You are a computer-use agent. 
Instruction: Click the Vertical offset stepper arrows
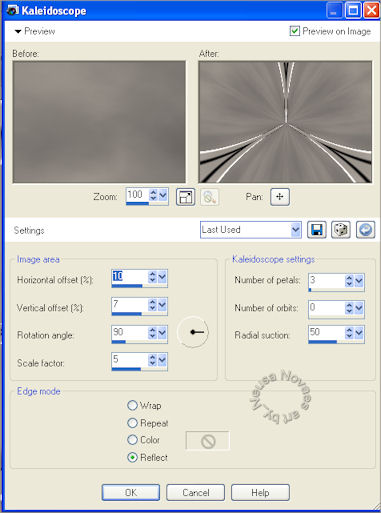pos(152,305)
